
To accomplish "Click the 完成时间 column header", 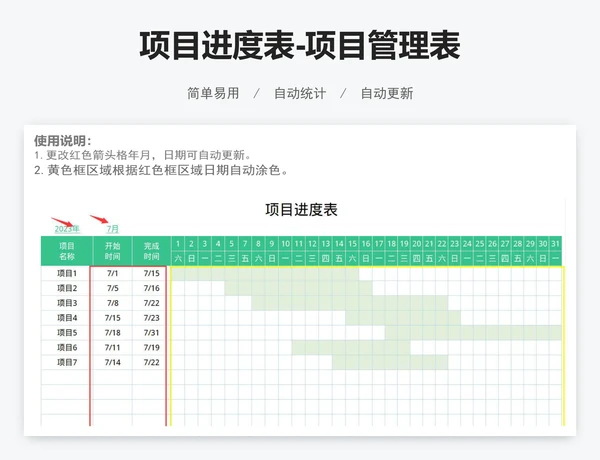I will 151,251.
